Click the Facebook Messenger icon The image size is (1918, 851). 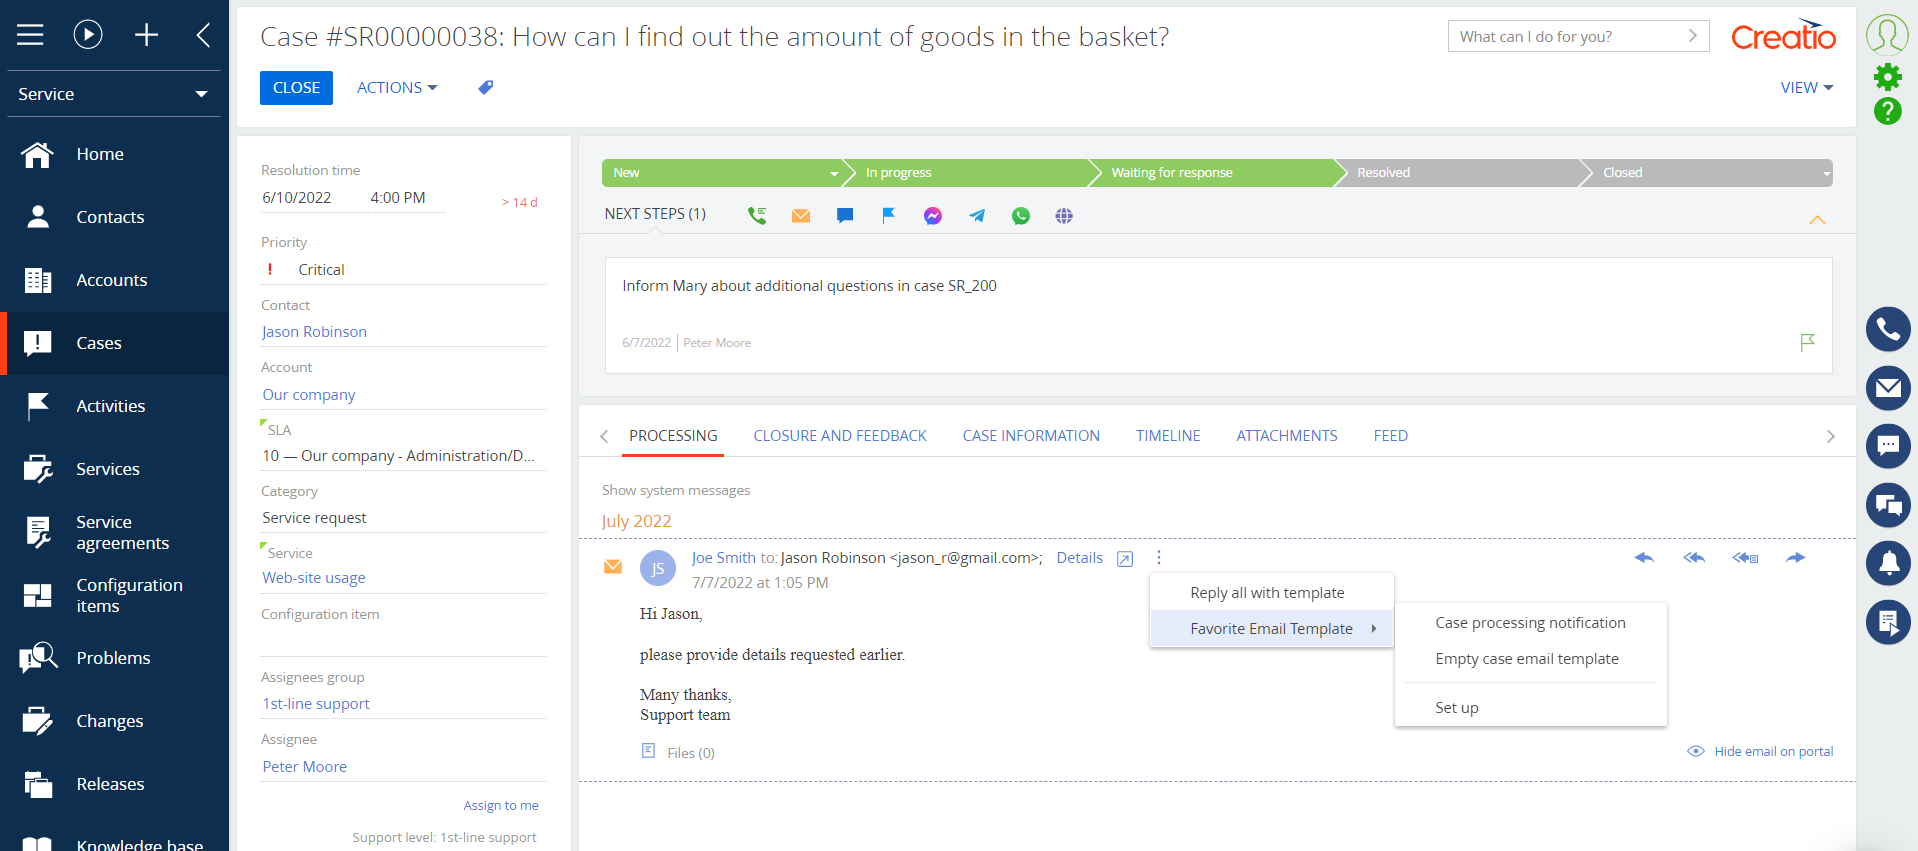pyautogui.click(x=933, y=216)
